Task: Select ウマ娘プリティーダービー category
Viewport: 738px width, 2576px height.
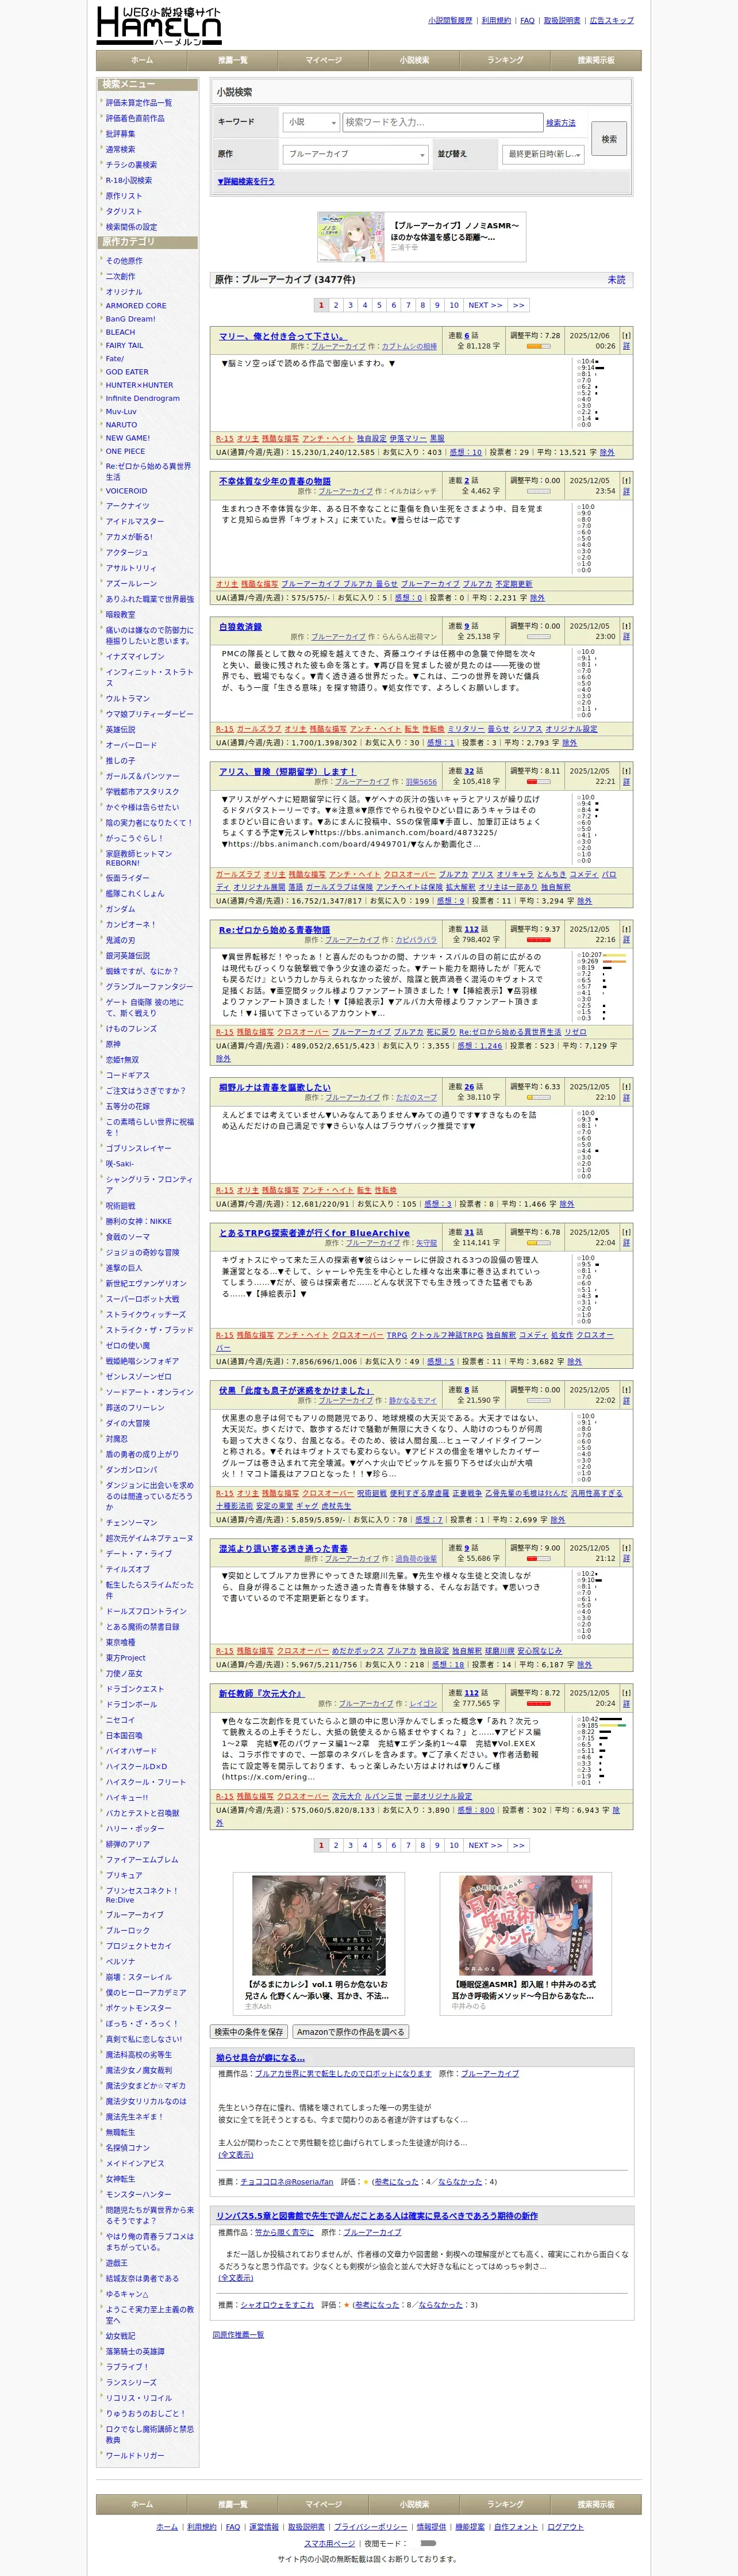Action: pos(150,714)
